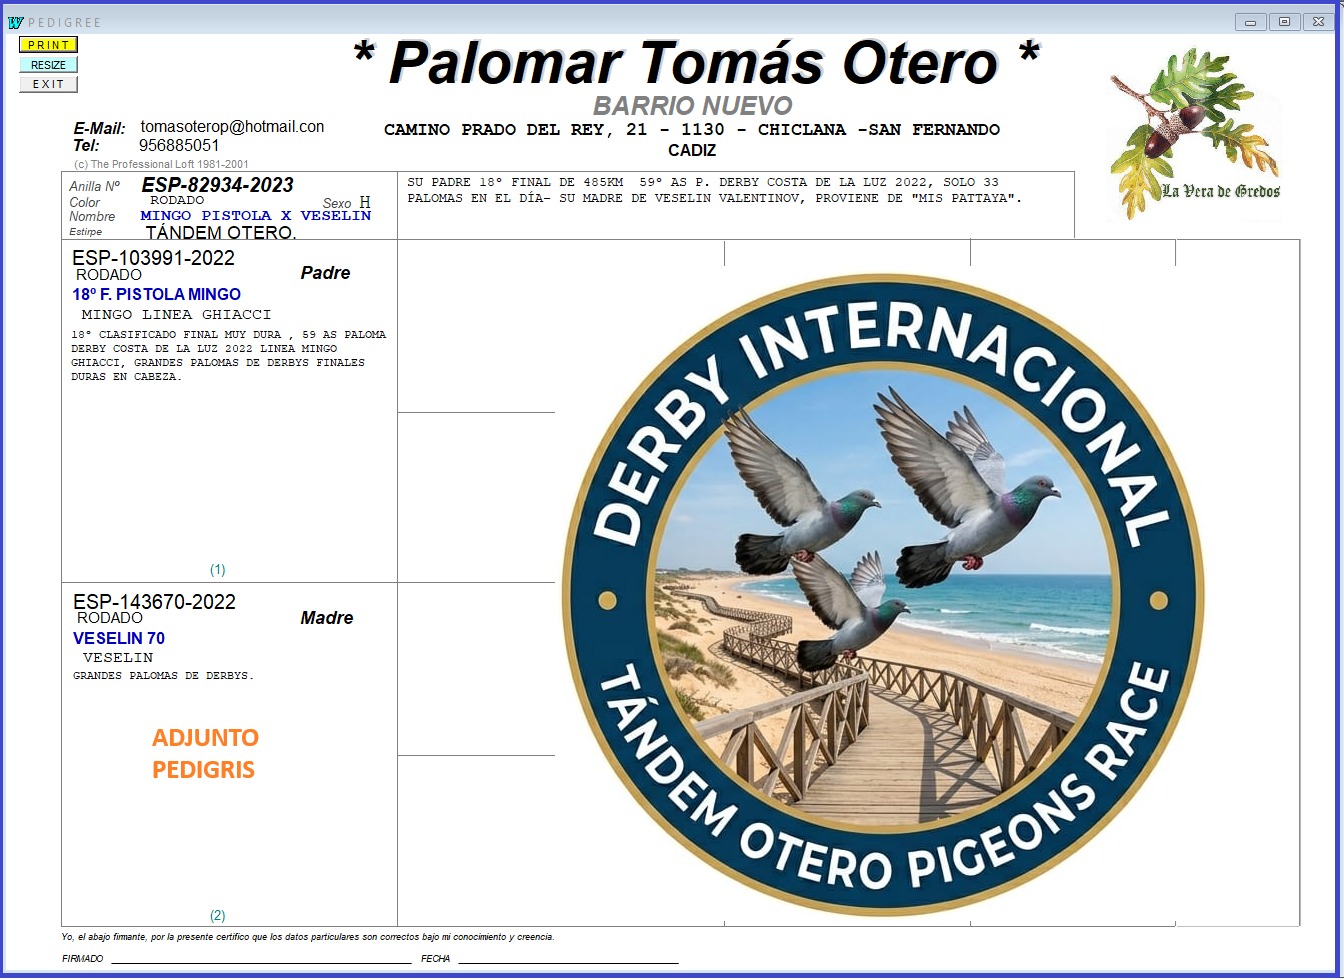
Task: Click the Madre label
Action: point(327,618)
